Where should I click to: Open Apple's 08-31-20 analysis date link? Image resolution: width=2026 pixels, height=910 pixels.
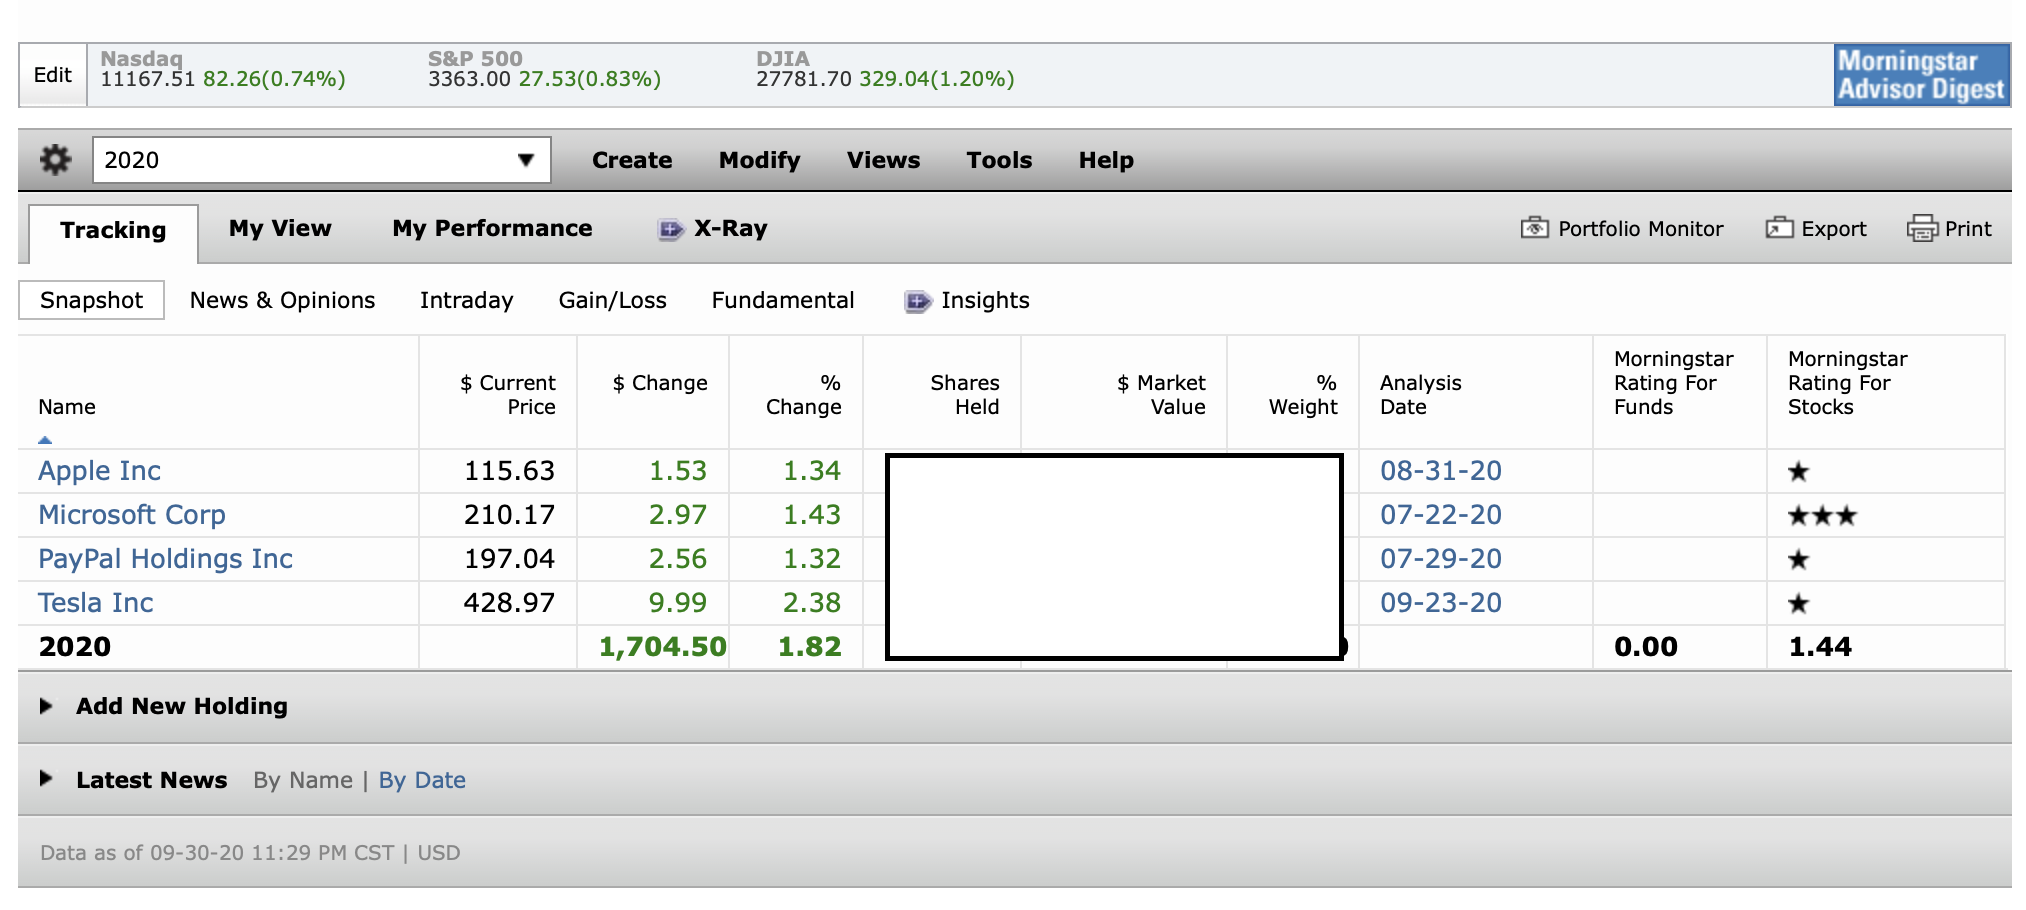pos(1441,471)
